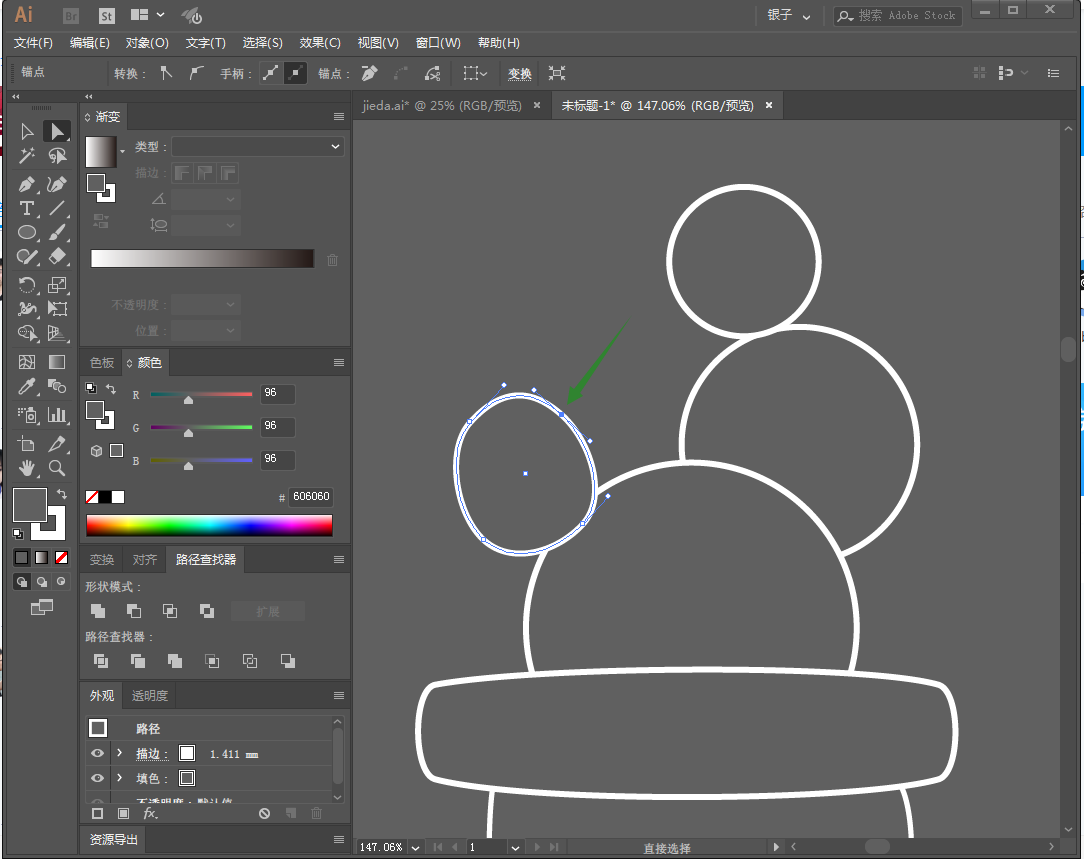Image resolution: width=1084 pixels, height=859 pixels.
Task: Select the Magic Wand tool
Action: [27, 156]
